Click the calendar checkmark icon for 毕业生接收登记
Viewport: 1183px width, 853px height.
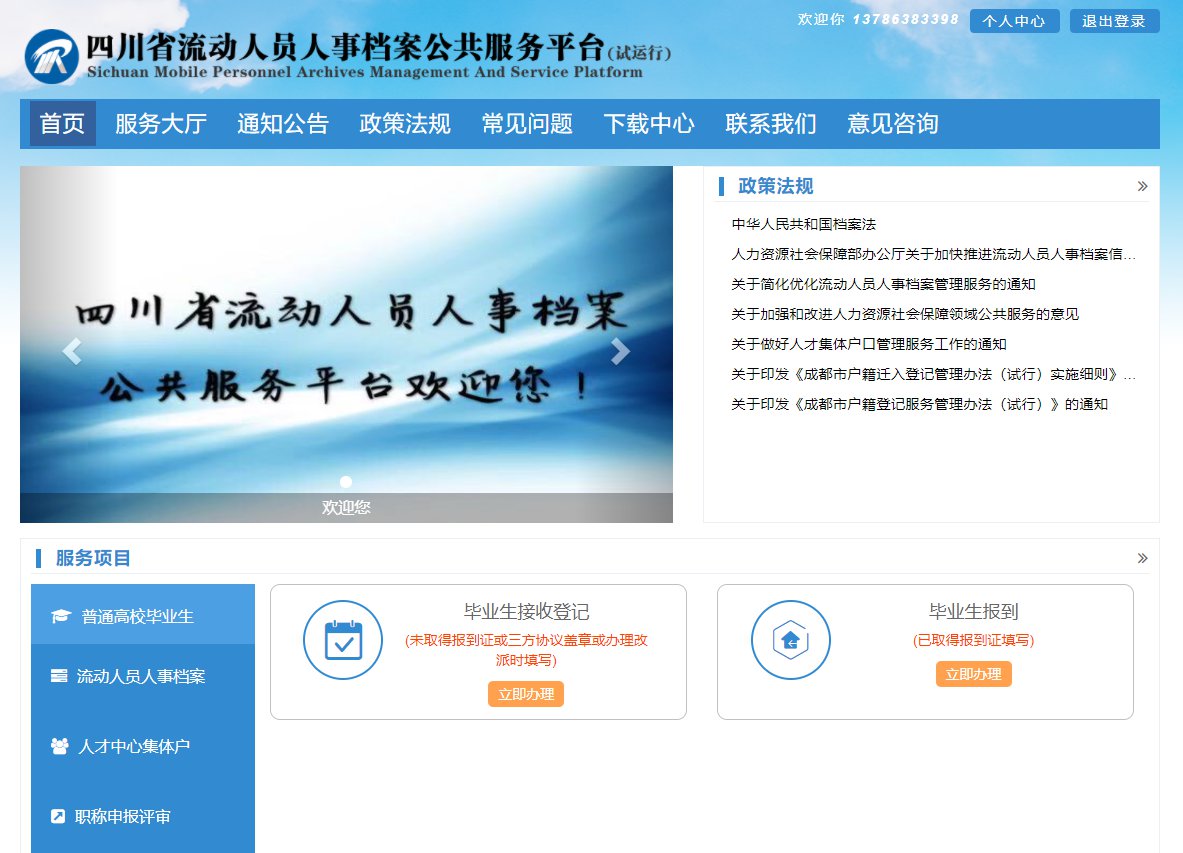pos(343,640)
